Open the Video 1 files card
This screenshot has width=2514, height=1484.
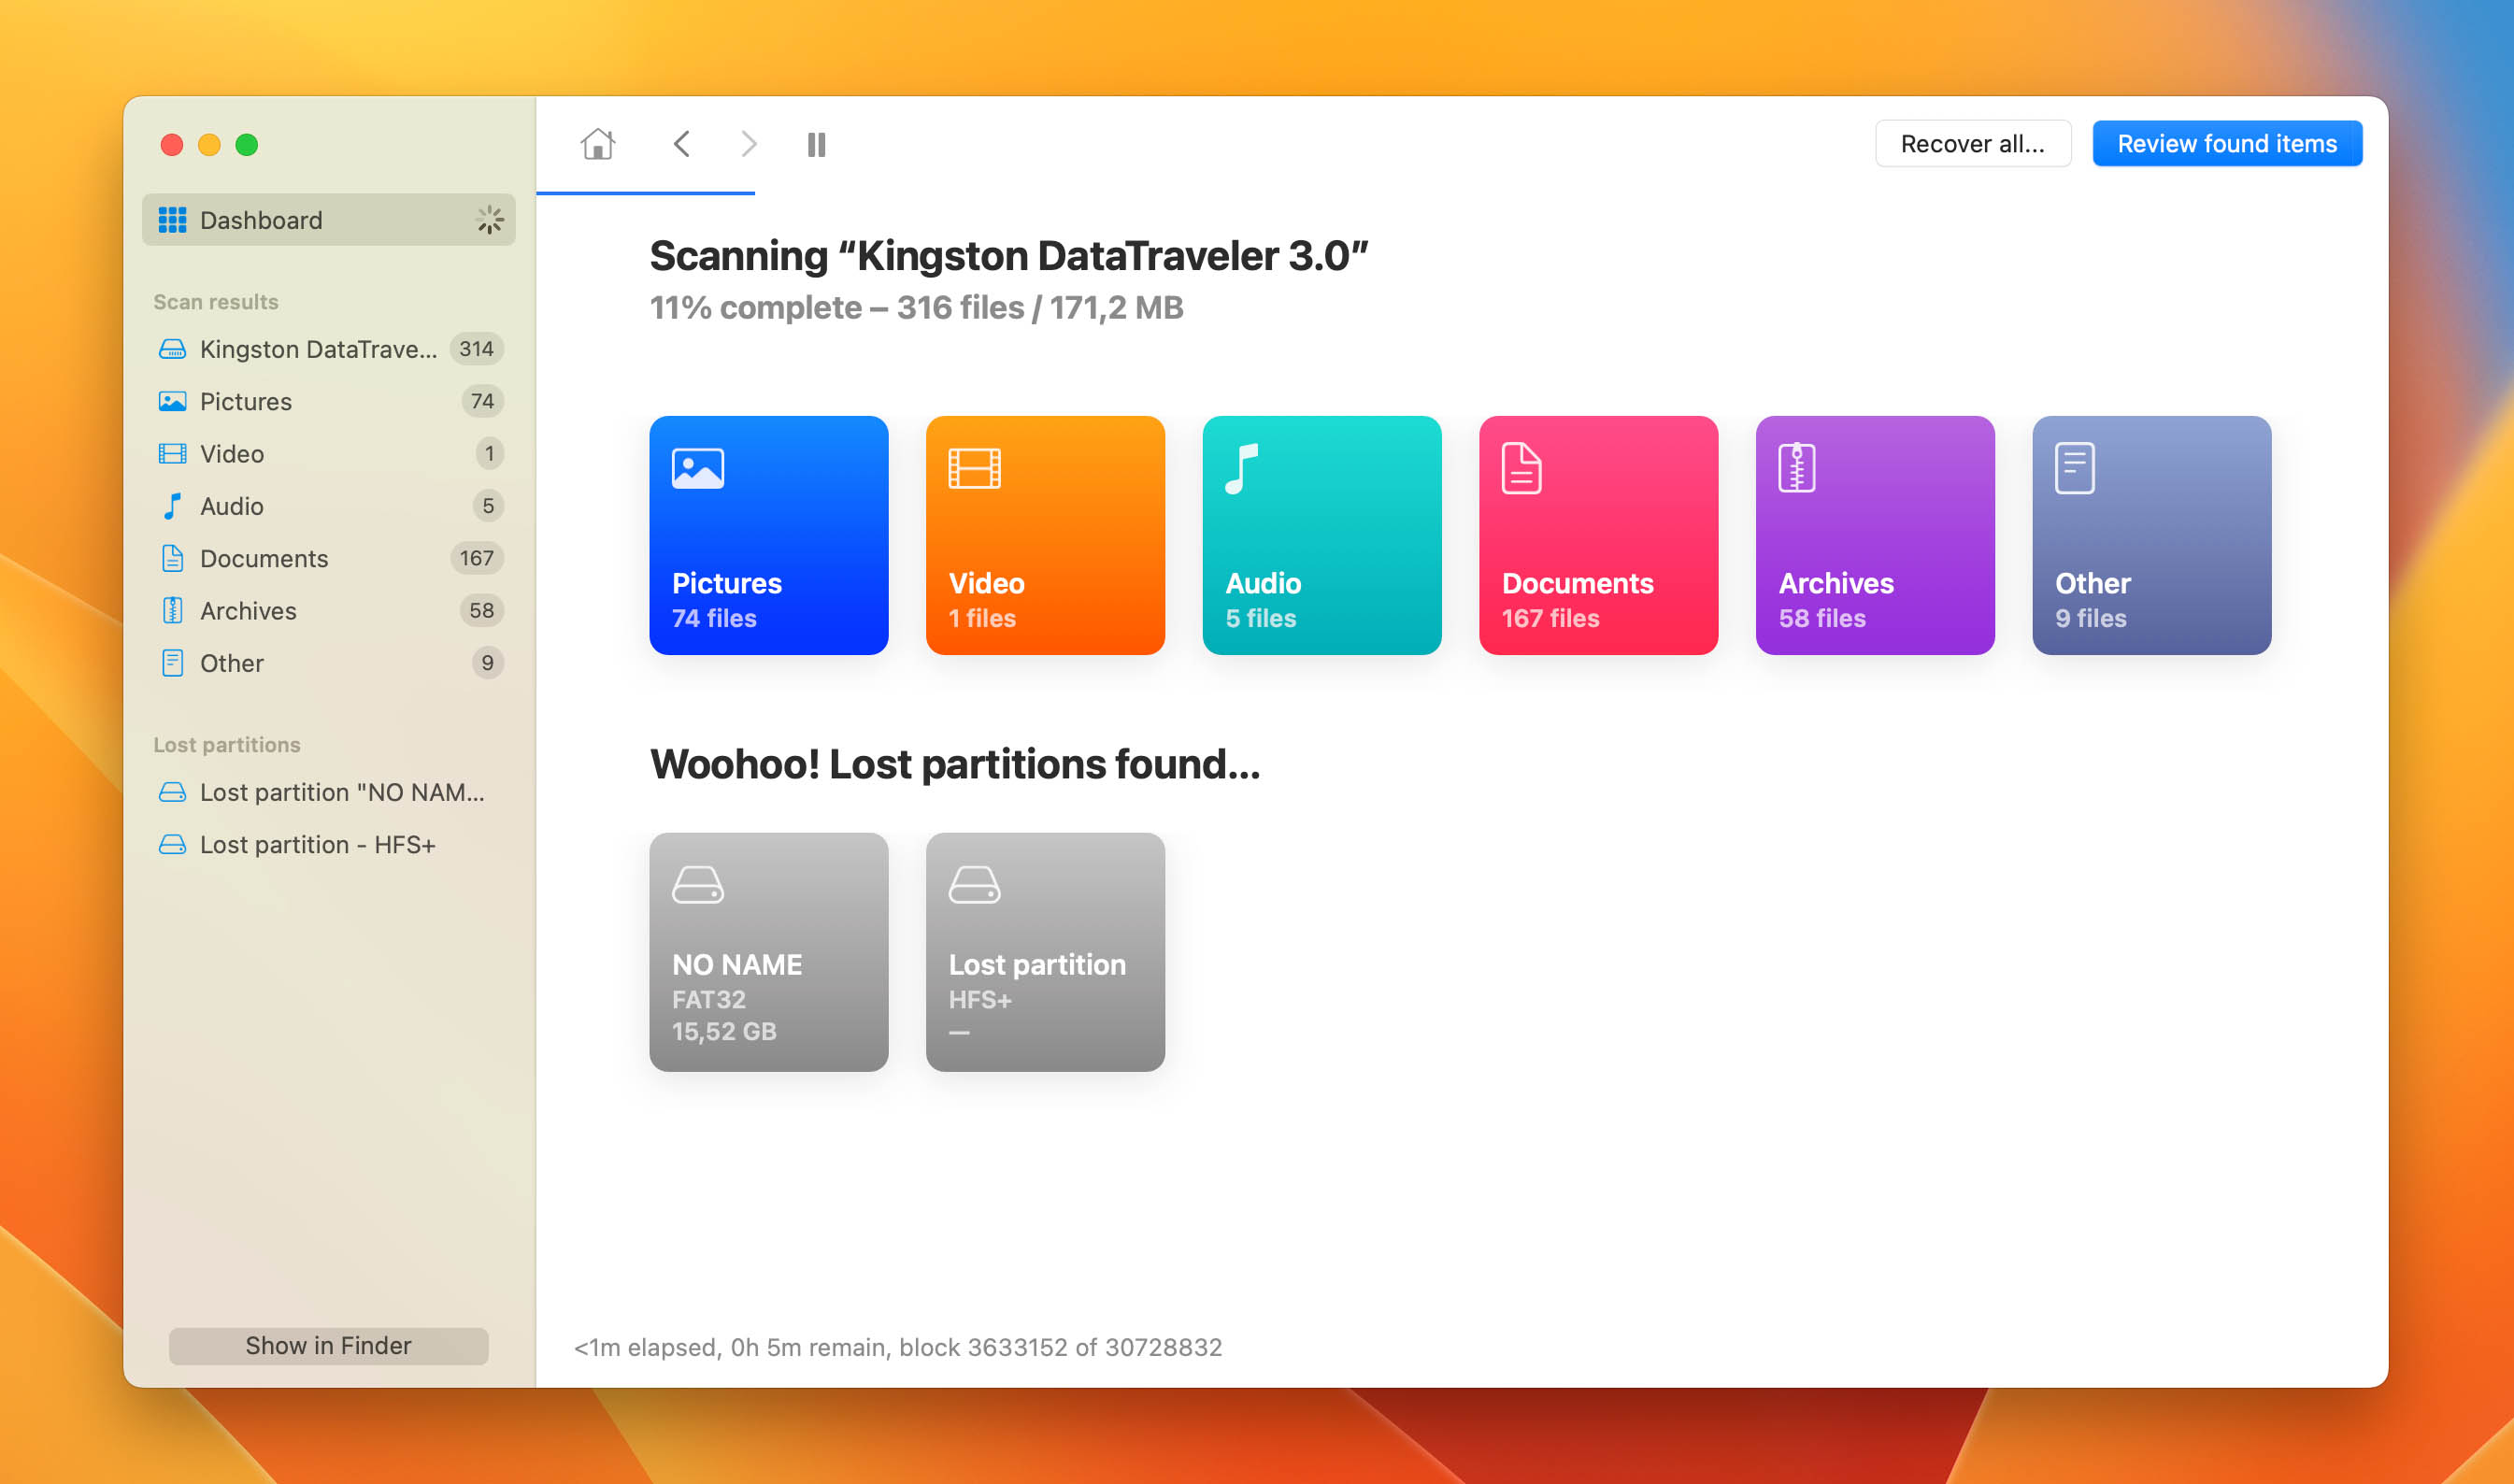point(1045,535)
